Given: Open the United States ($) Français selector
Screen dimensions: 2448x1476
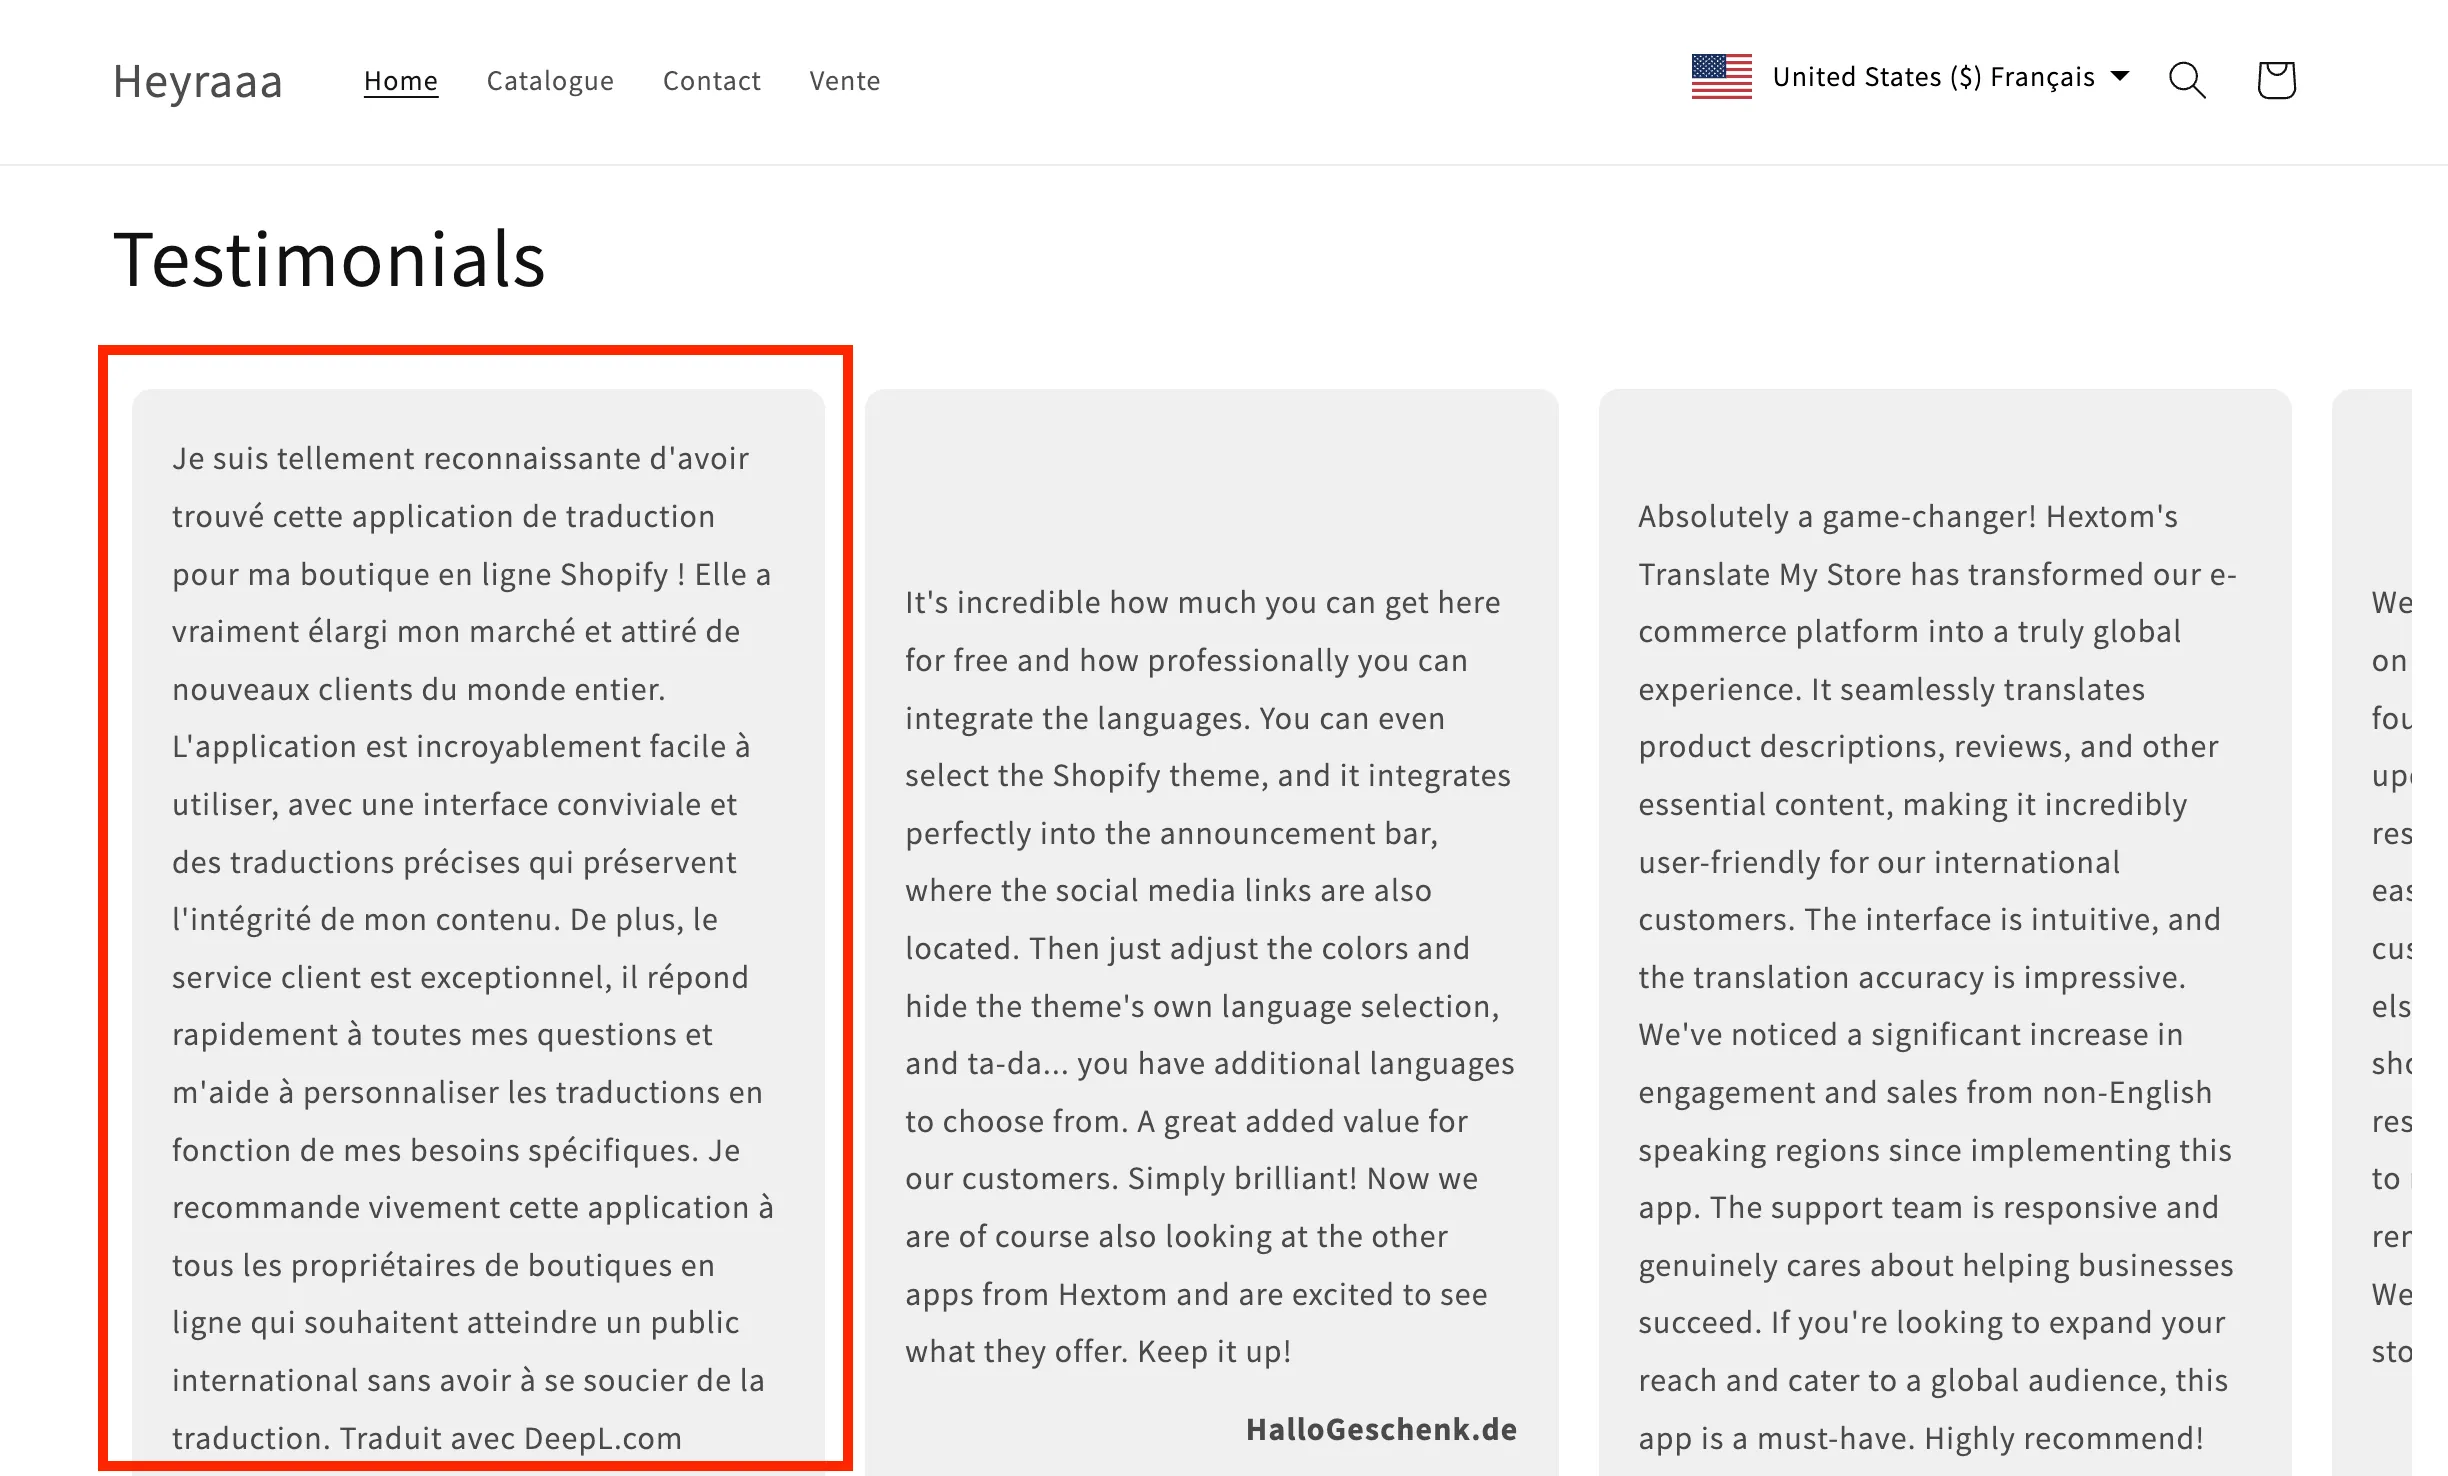Looking at the screenshot, I should click(x=1911, y=77).
